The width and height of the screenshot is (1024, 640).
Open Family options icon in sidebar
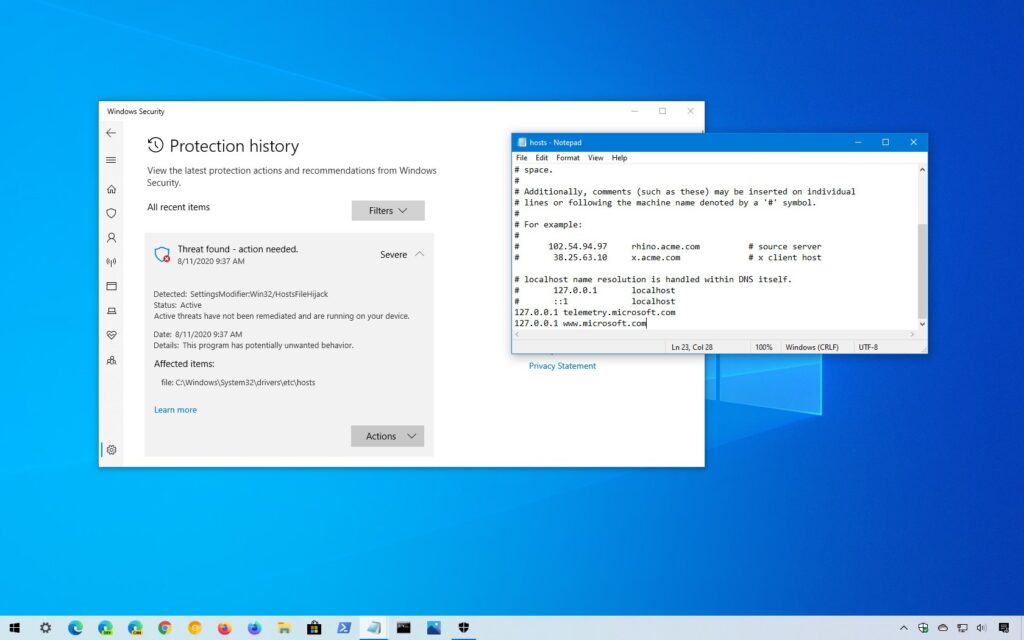(x=111, y=360)
